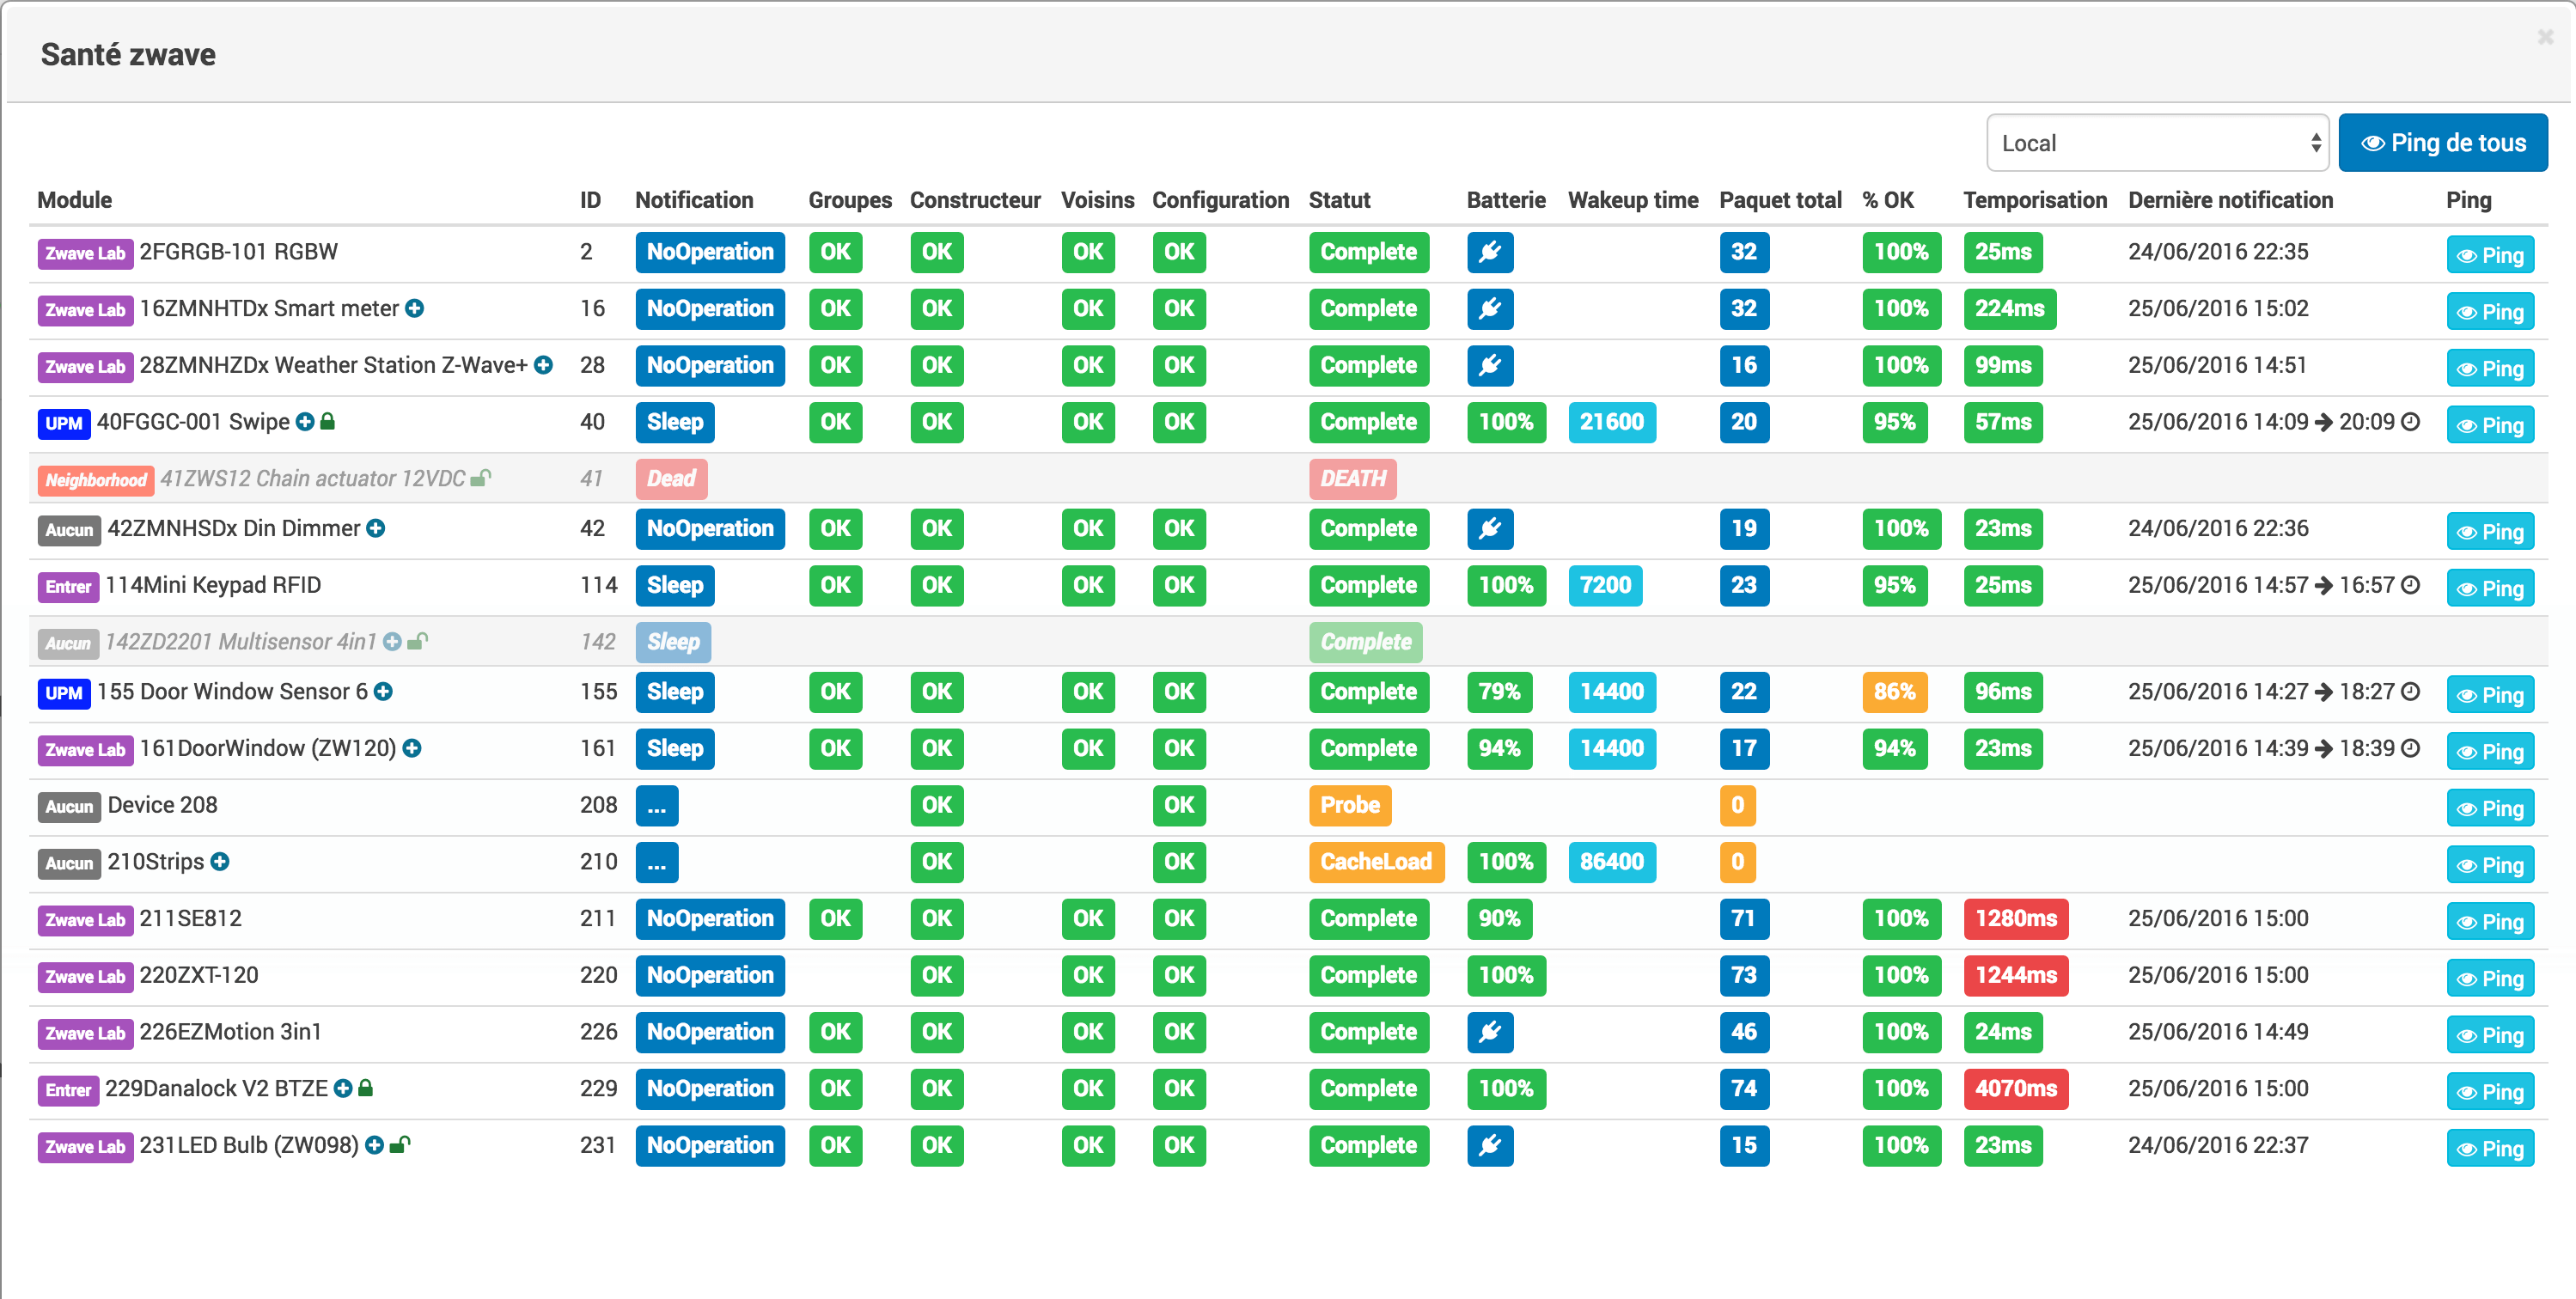
Task: Click the Batterie column header
Action: 1505,200
